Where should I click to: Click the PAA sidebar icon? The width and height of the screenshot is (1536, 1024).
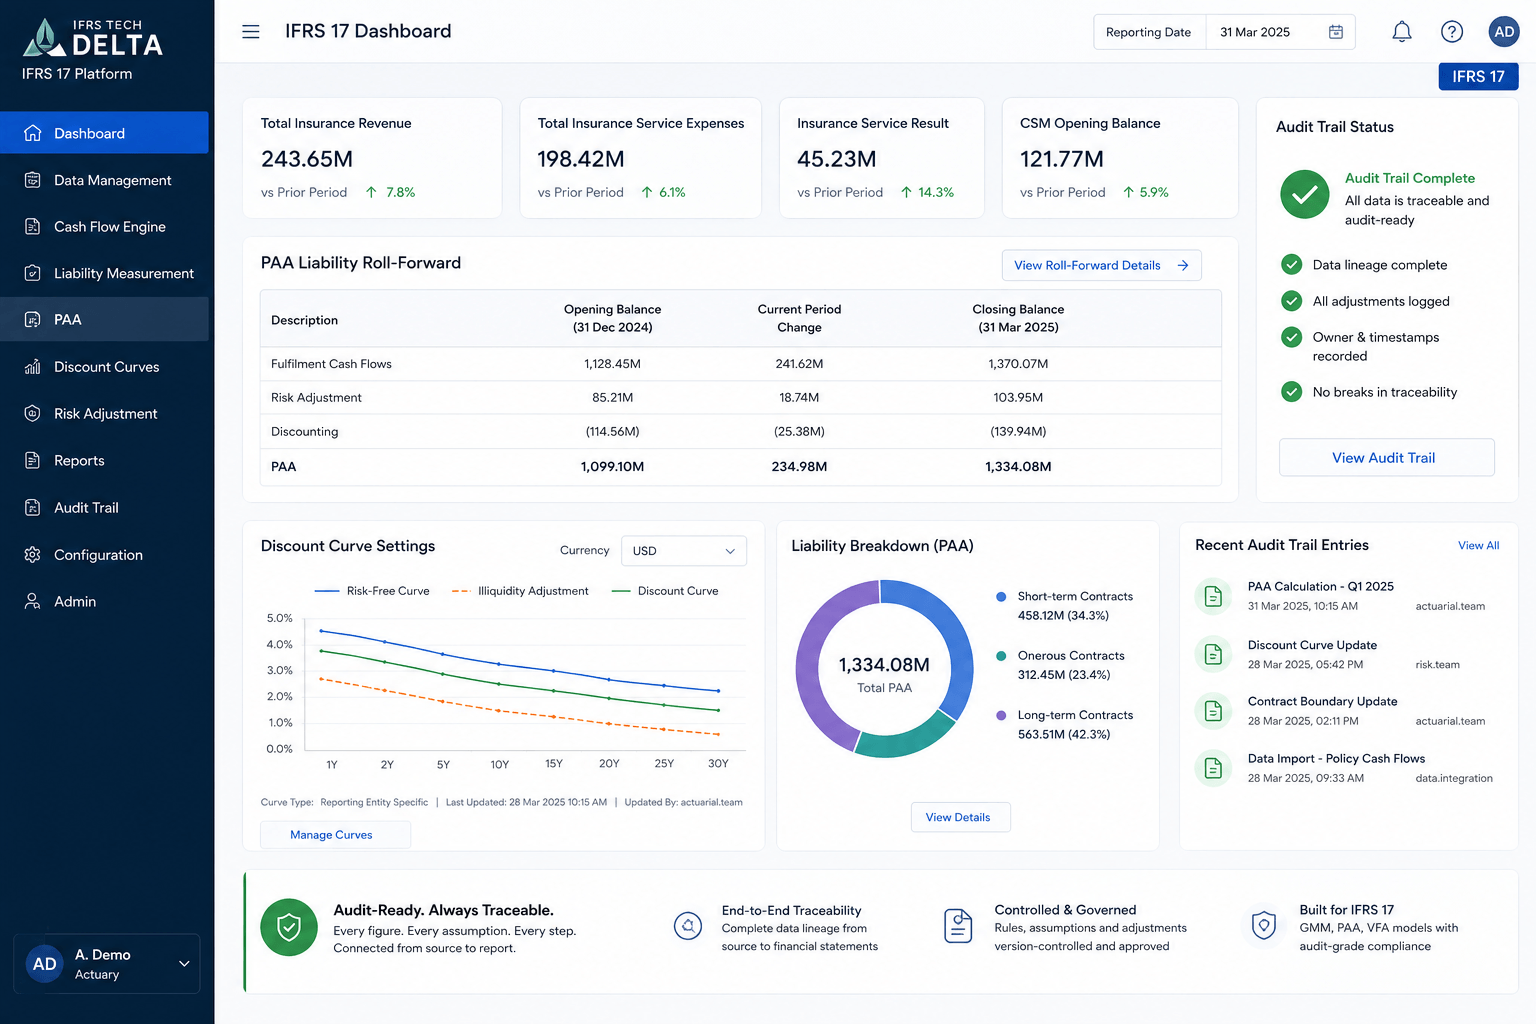tap(32, 320)
